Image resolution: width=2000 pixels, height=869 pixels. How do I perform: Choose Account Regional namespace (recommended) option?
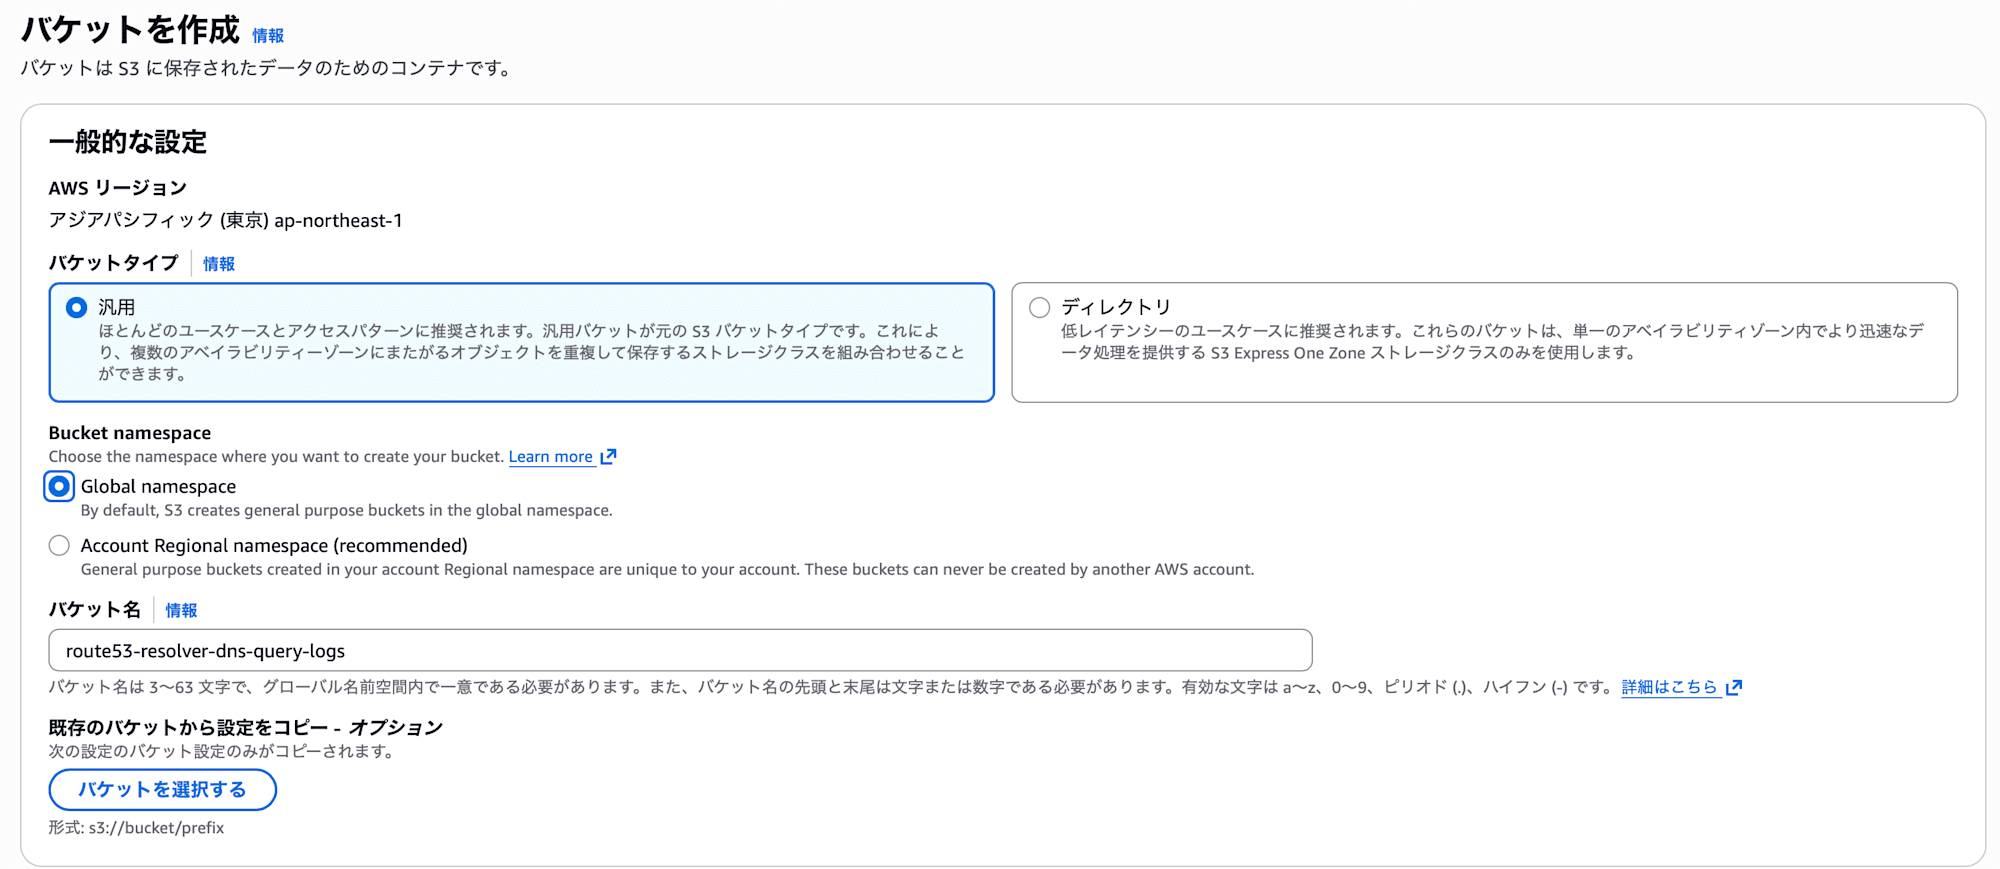point(59,545)
